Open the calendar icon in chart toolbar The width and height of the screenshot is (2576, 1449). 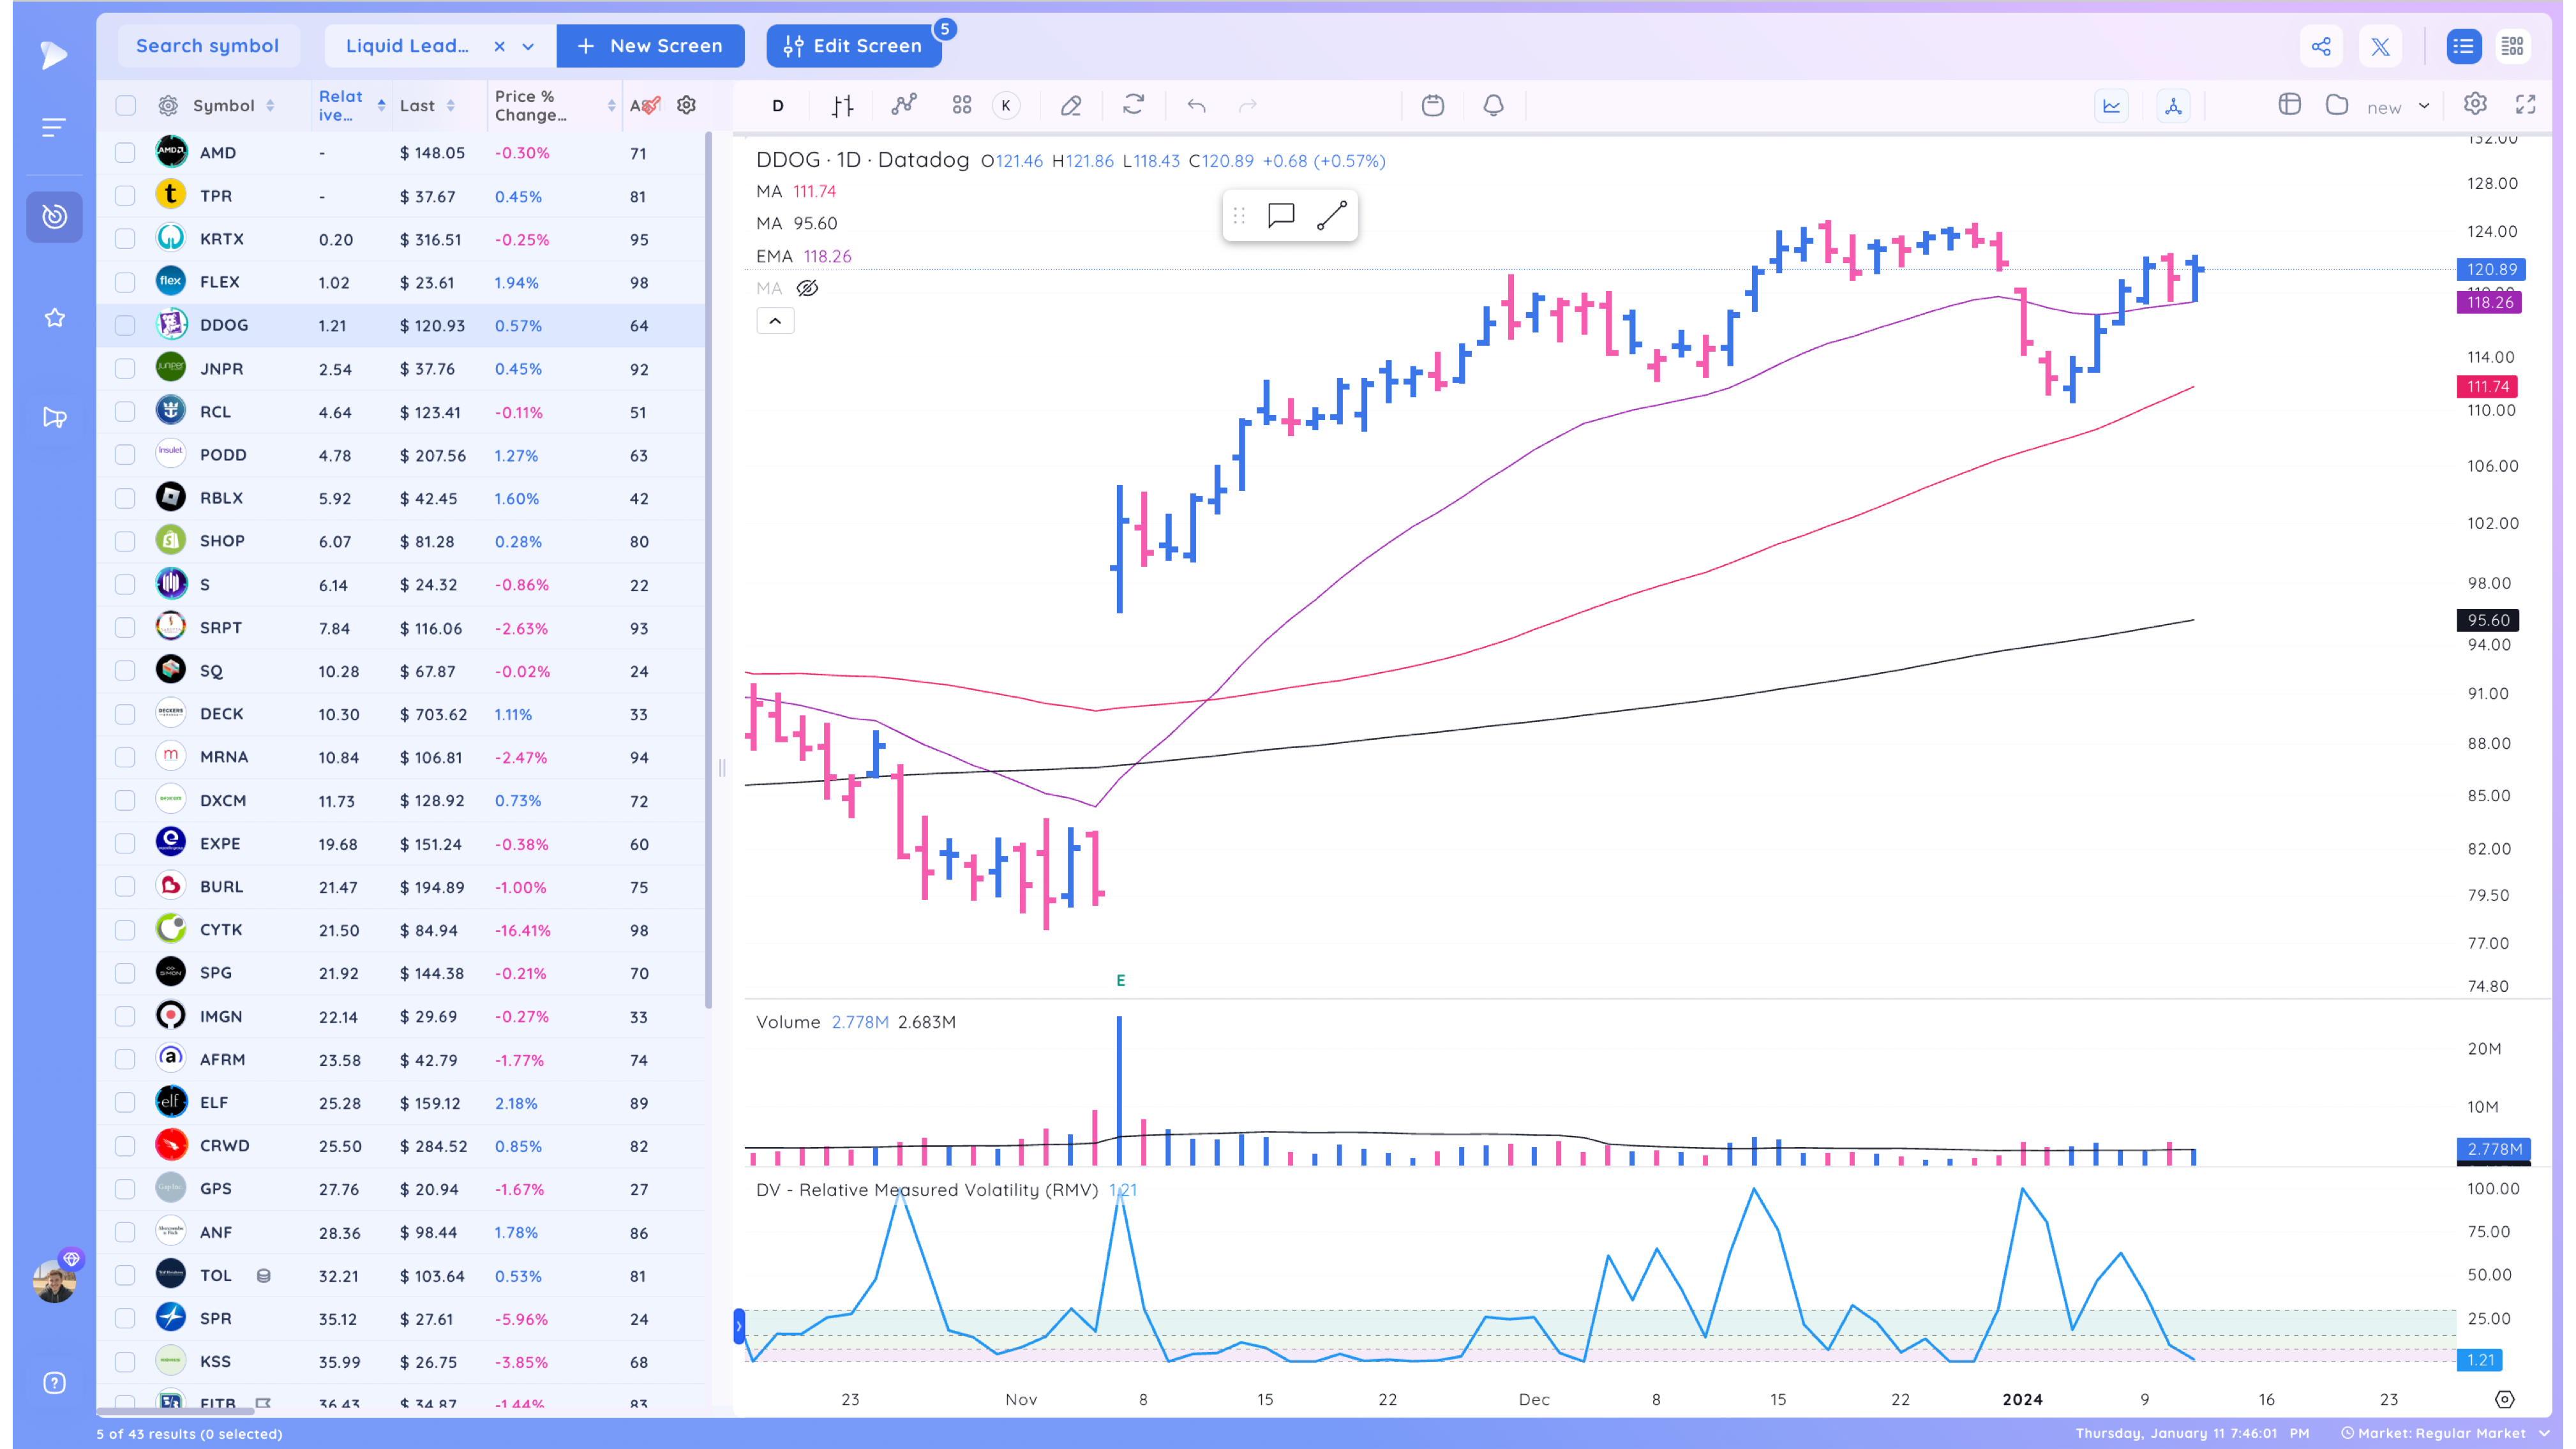click(x=1432, y=105)
